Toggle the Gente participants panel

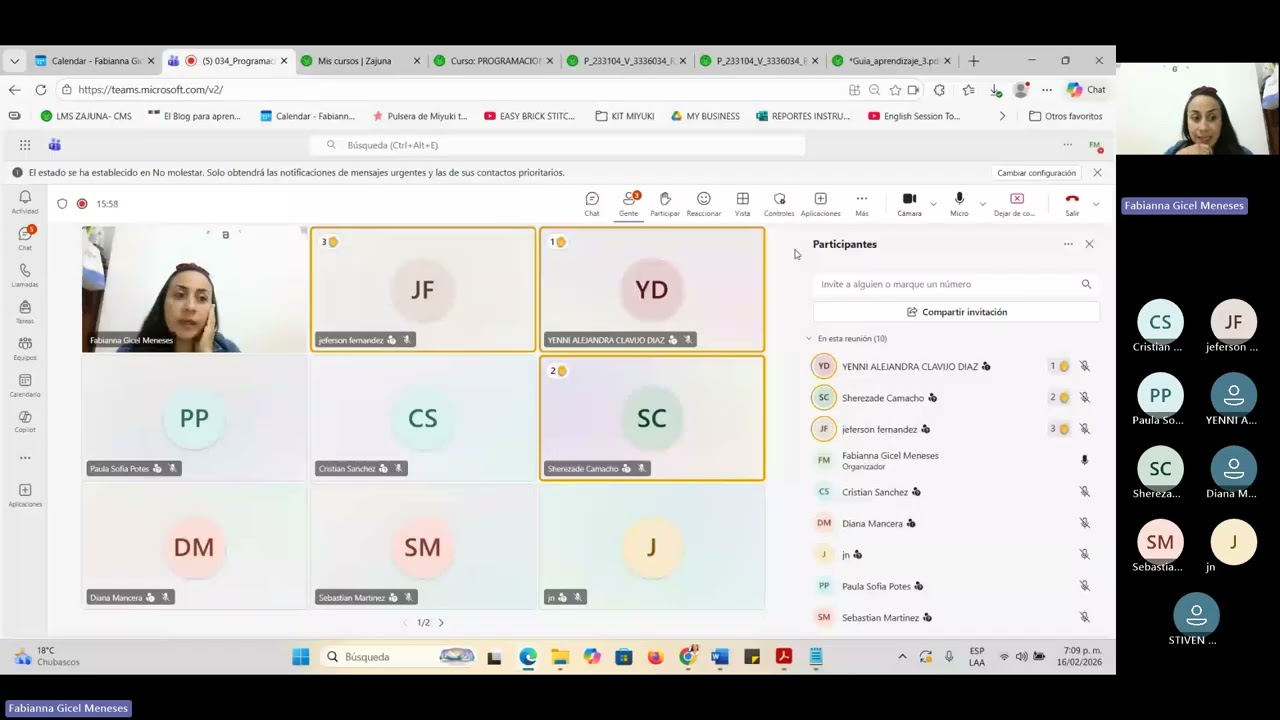628,204
